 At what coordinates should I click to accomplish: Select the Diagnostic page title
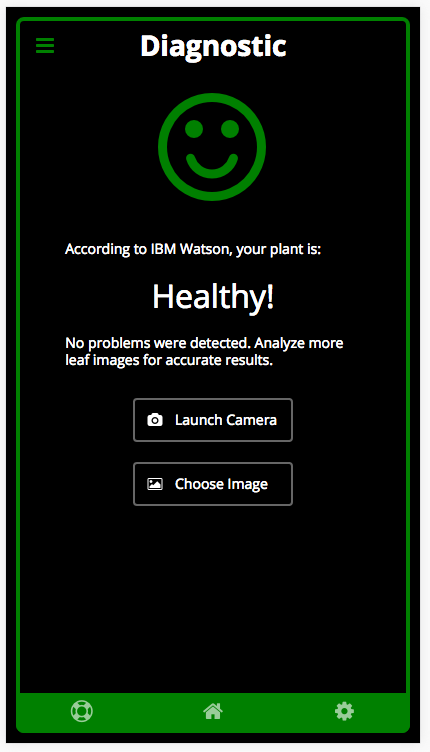[213, 47]
